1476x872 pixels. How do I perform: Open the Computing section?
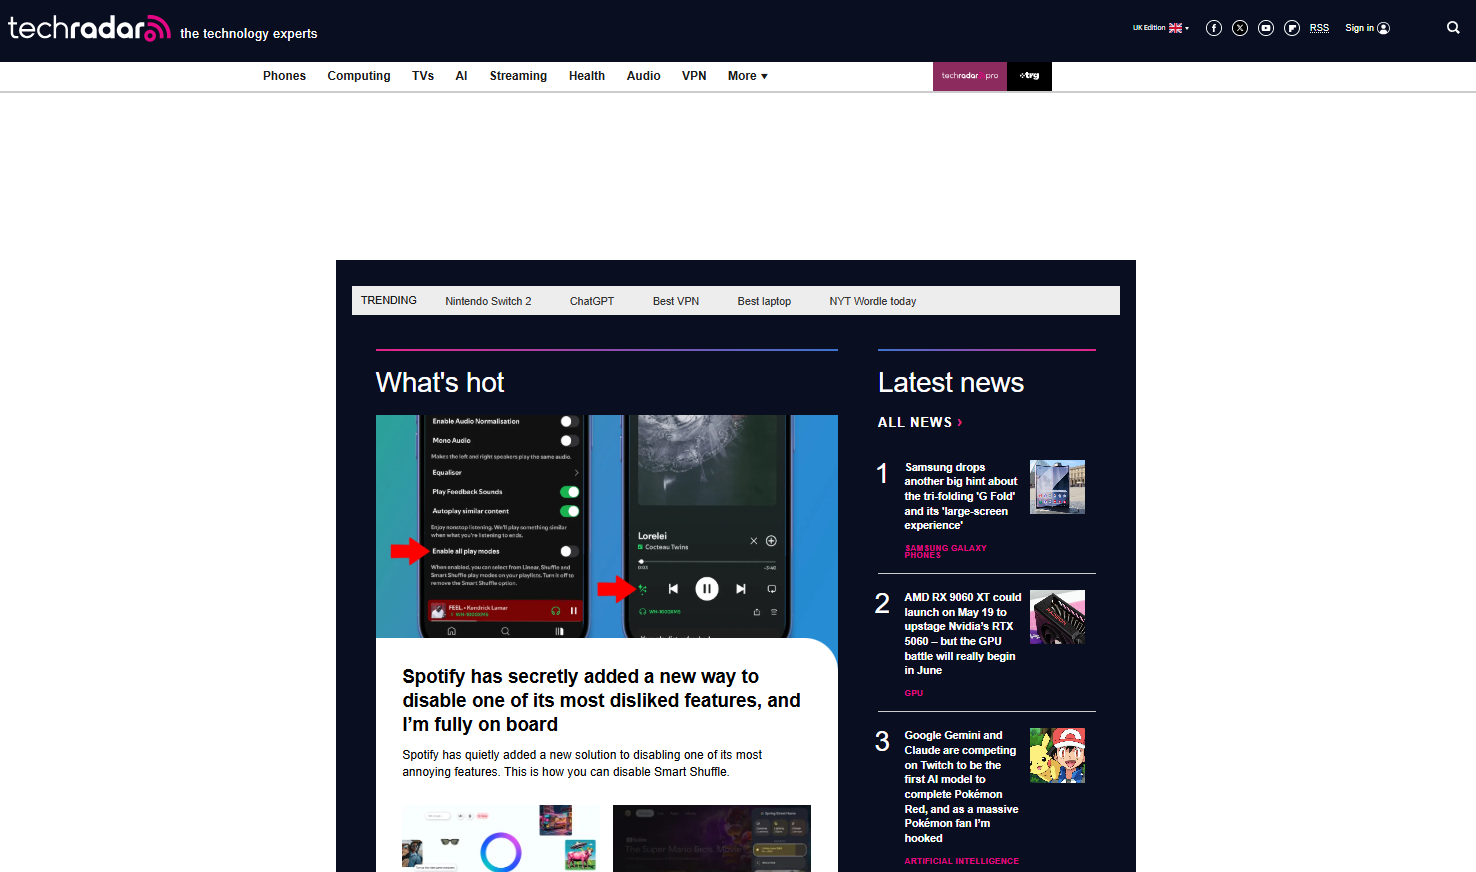coord(359,76)
